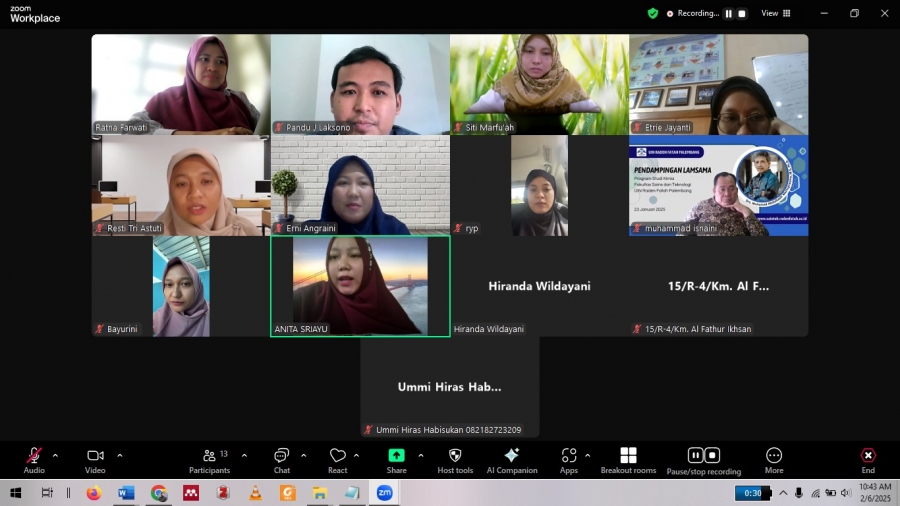Click the green Share screen button
The width and height of the screenshot is (900, 506).
point(396,460)
